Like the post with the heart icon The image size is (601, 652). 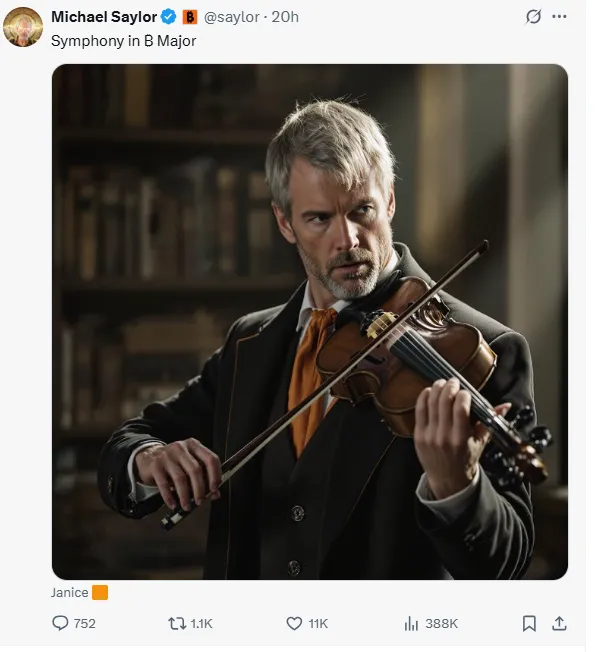coord(294,623)
